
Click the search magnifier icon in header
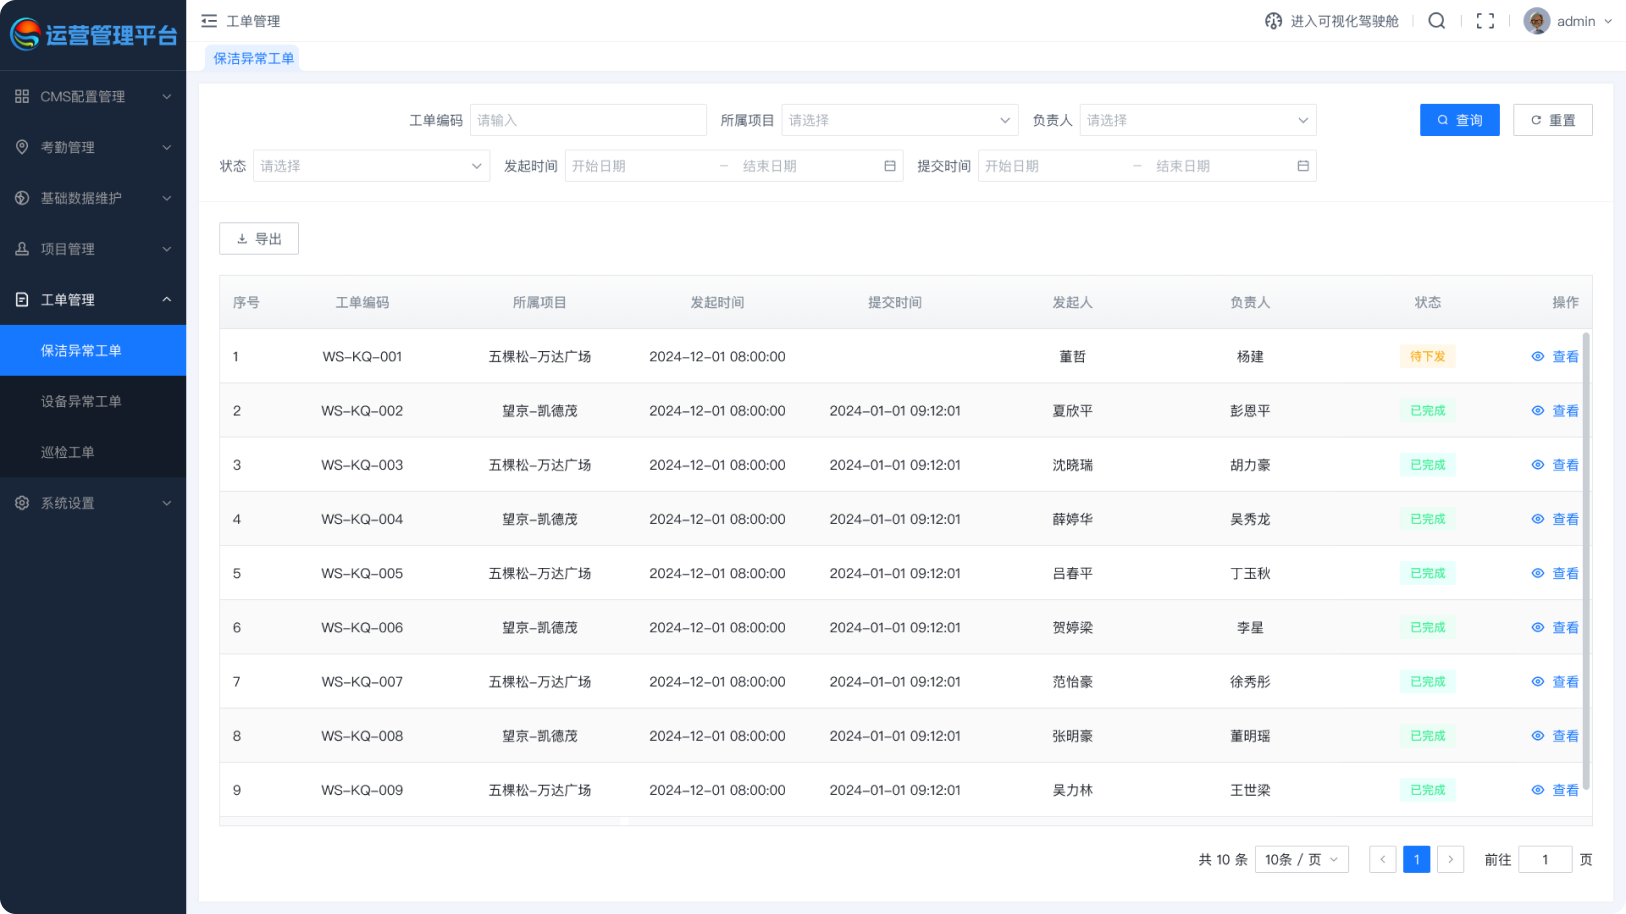tap(1437, 21)
